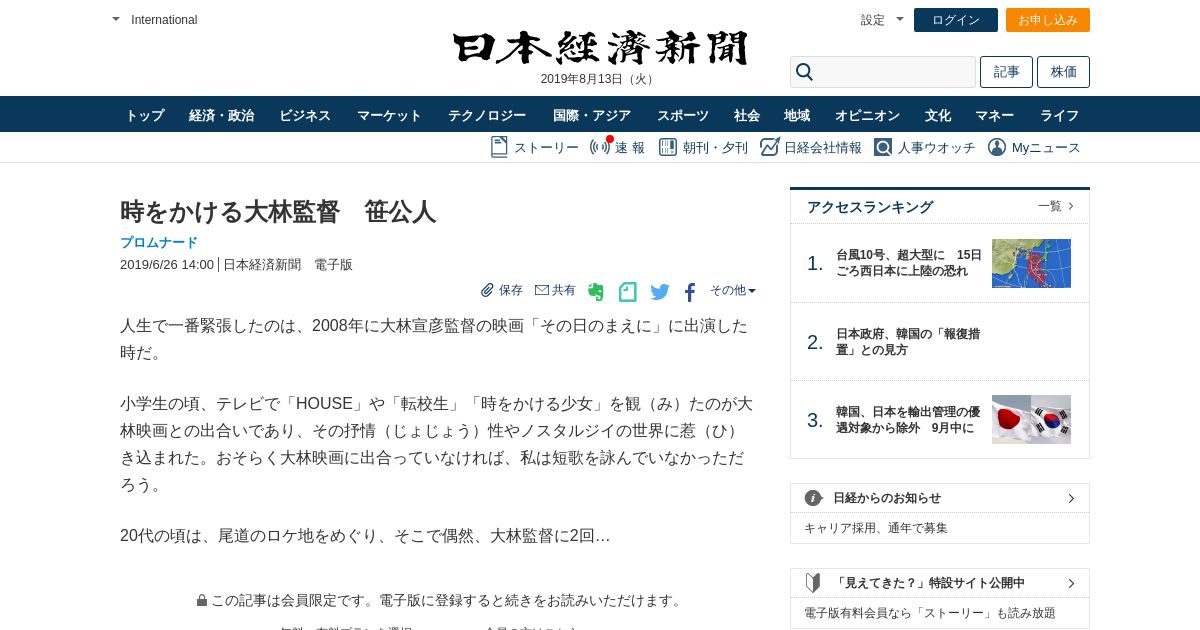The width and height of the screenshot is (1200, 630).
Task: Share article on Facebook
Action: coord(690,292)
